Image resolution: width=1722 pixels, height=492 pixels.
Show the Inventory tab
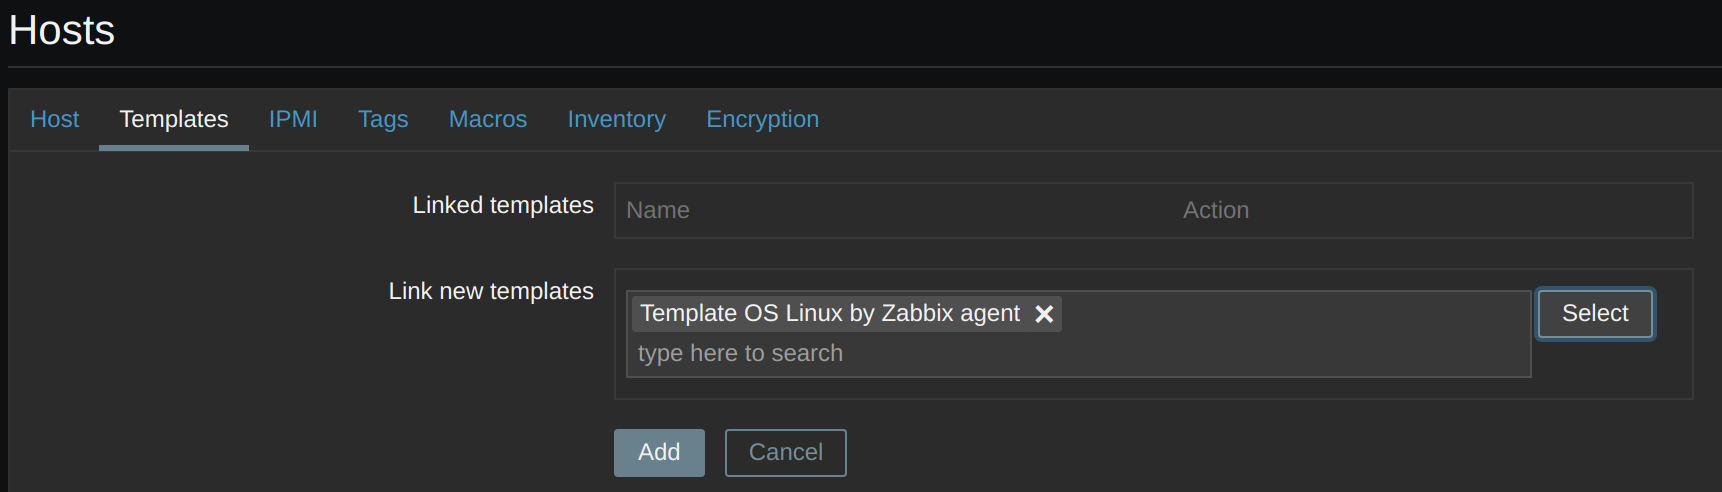tap(616, 119)
